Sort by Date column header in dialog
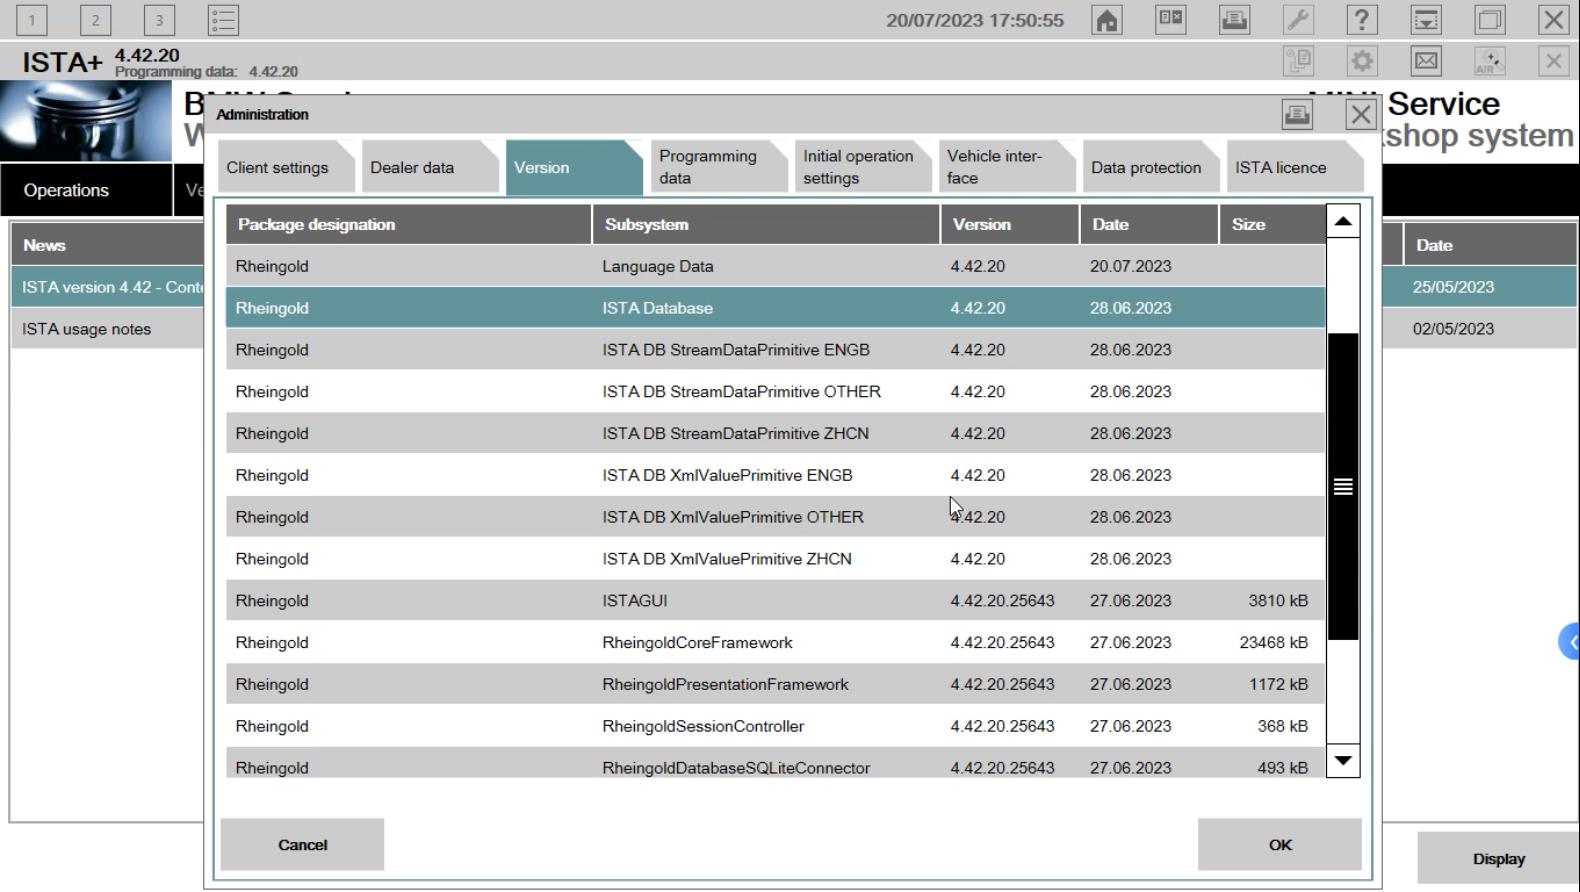The image size is (1580, 892). click(x=1149, y=224)
